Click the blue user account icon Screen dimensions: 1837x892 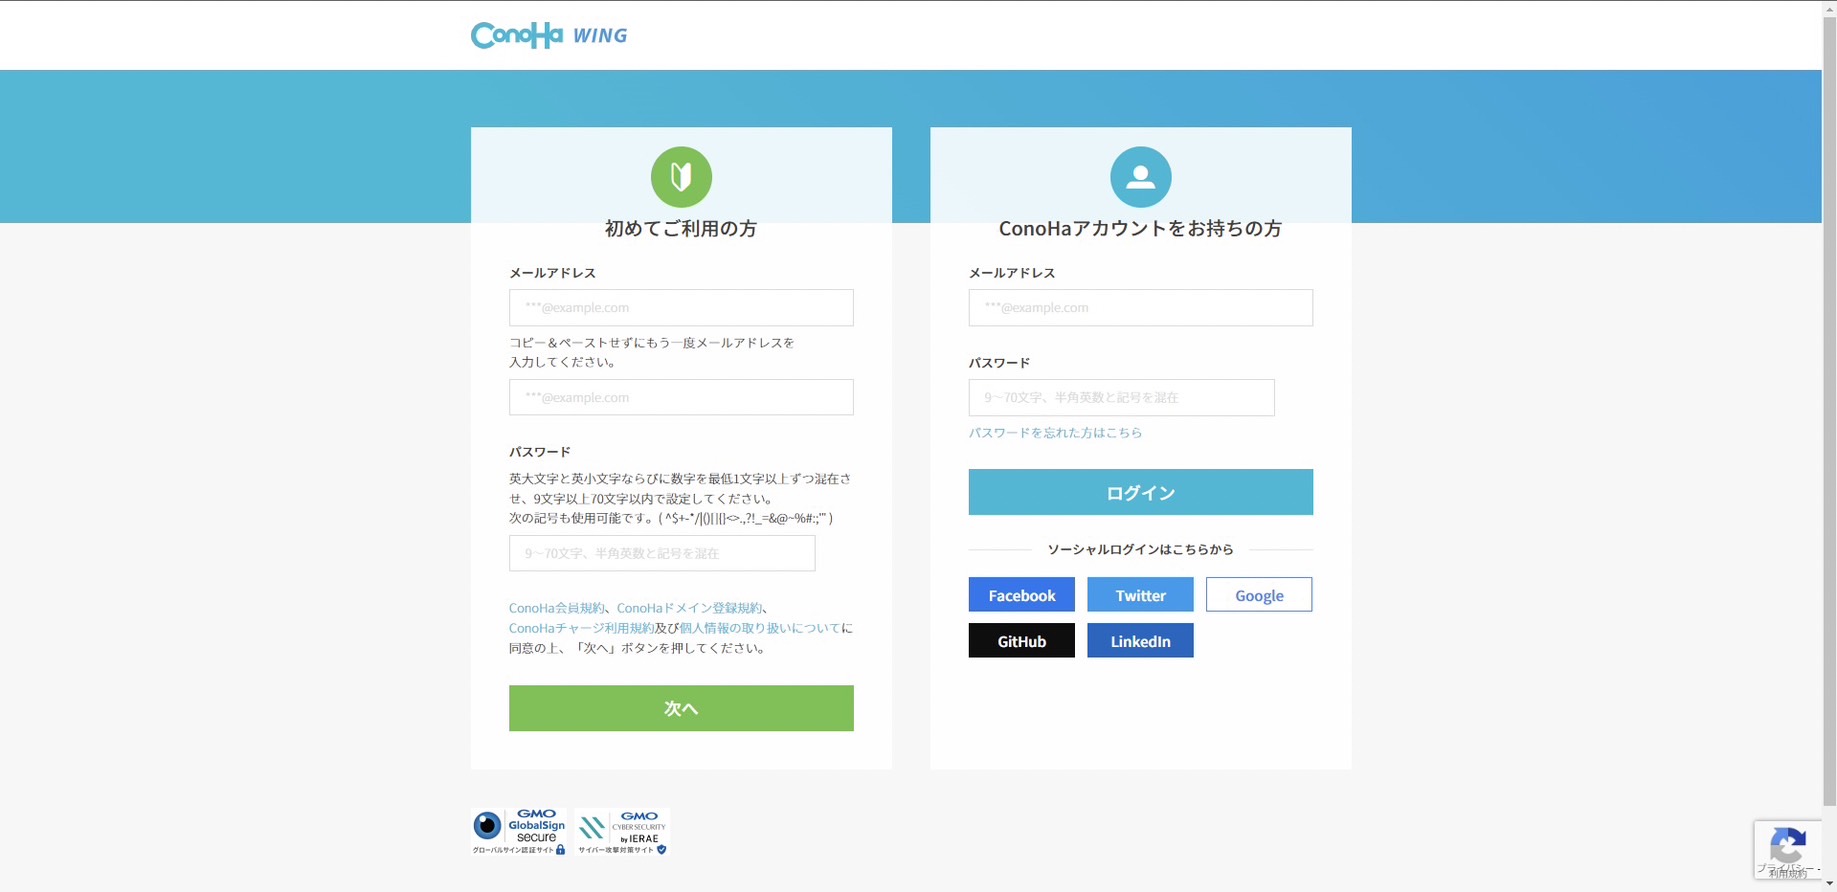click(1140, 177)
